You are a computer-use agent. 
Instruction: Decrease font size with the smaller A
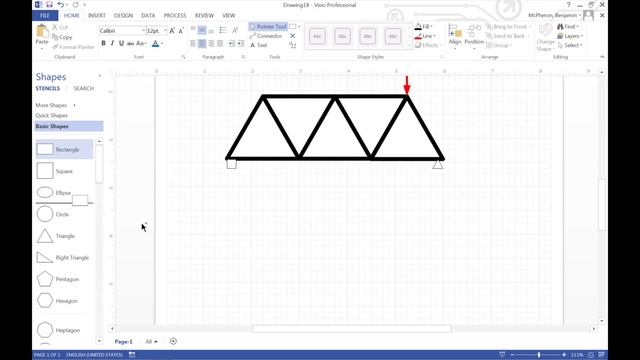(181, 31)
